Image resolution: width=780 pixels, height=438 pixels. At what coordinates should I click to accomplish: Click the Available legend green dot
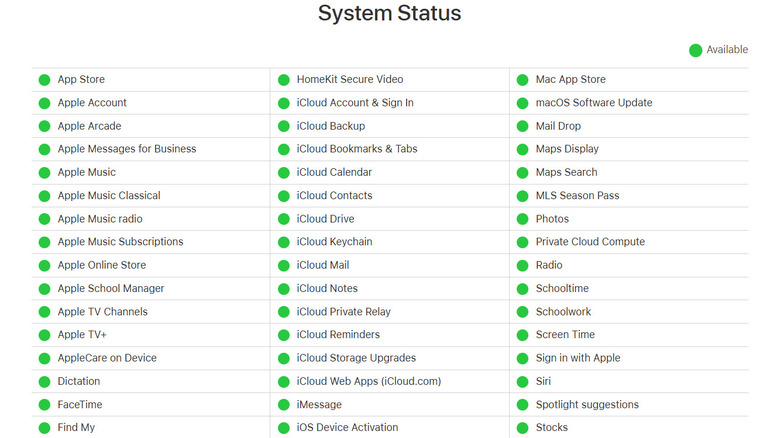click(x=695, y=50)
